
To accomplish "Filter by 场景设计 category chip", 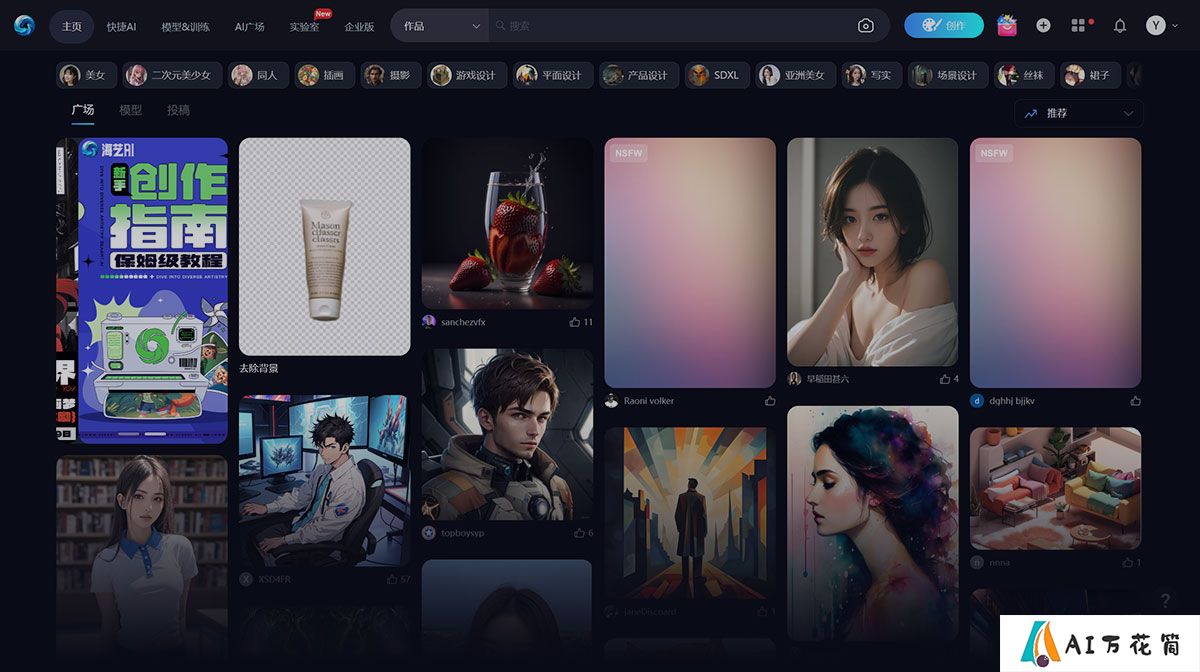I will [947, 75].
